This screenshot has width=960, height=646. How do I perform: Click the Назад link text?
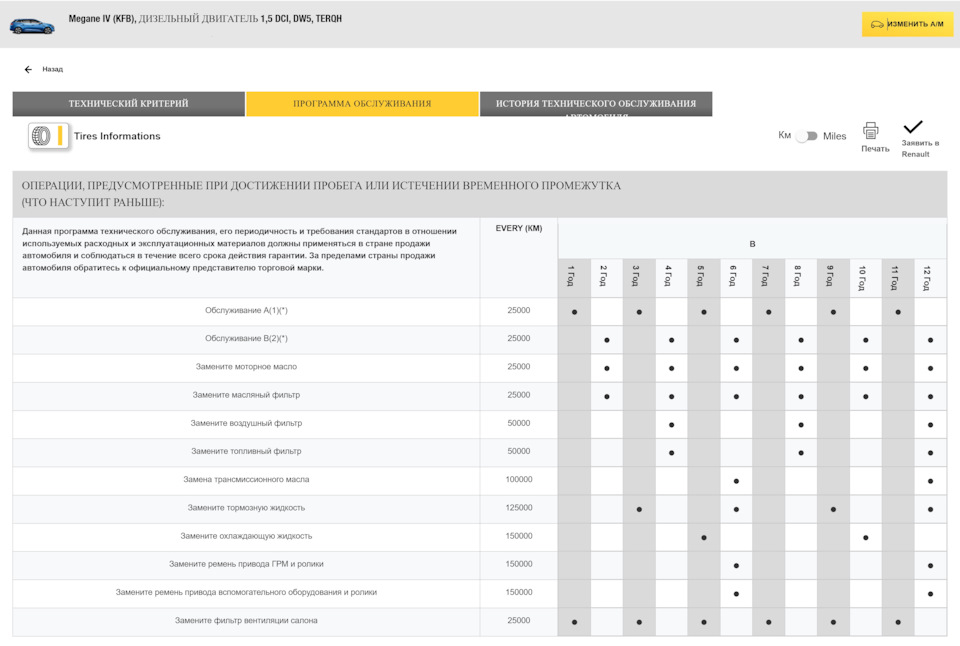pyautogui.click(x=53, y=69)
